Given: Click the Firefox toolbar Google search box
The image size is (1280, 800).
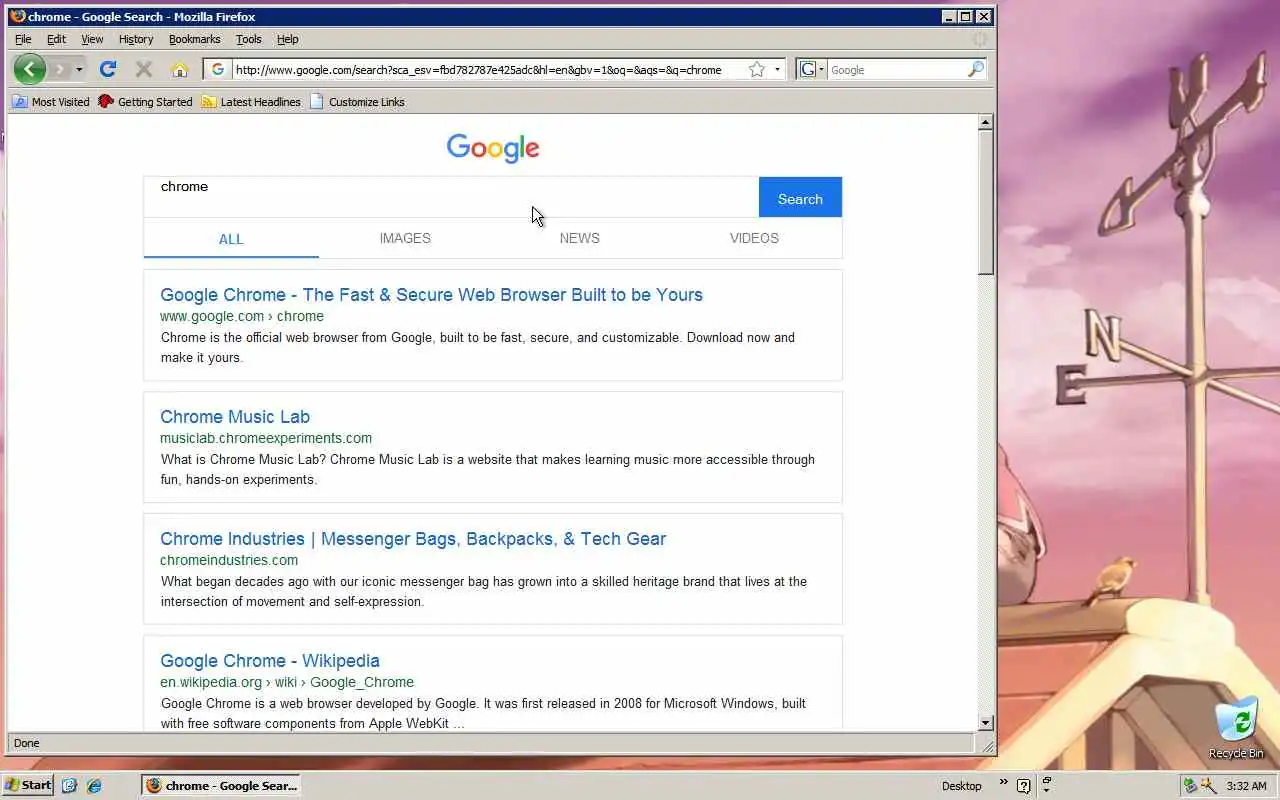Looking at the screenshot, I should (897, 70).
